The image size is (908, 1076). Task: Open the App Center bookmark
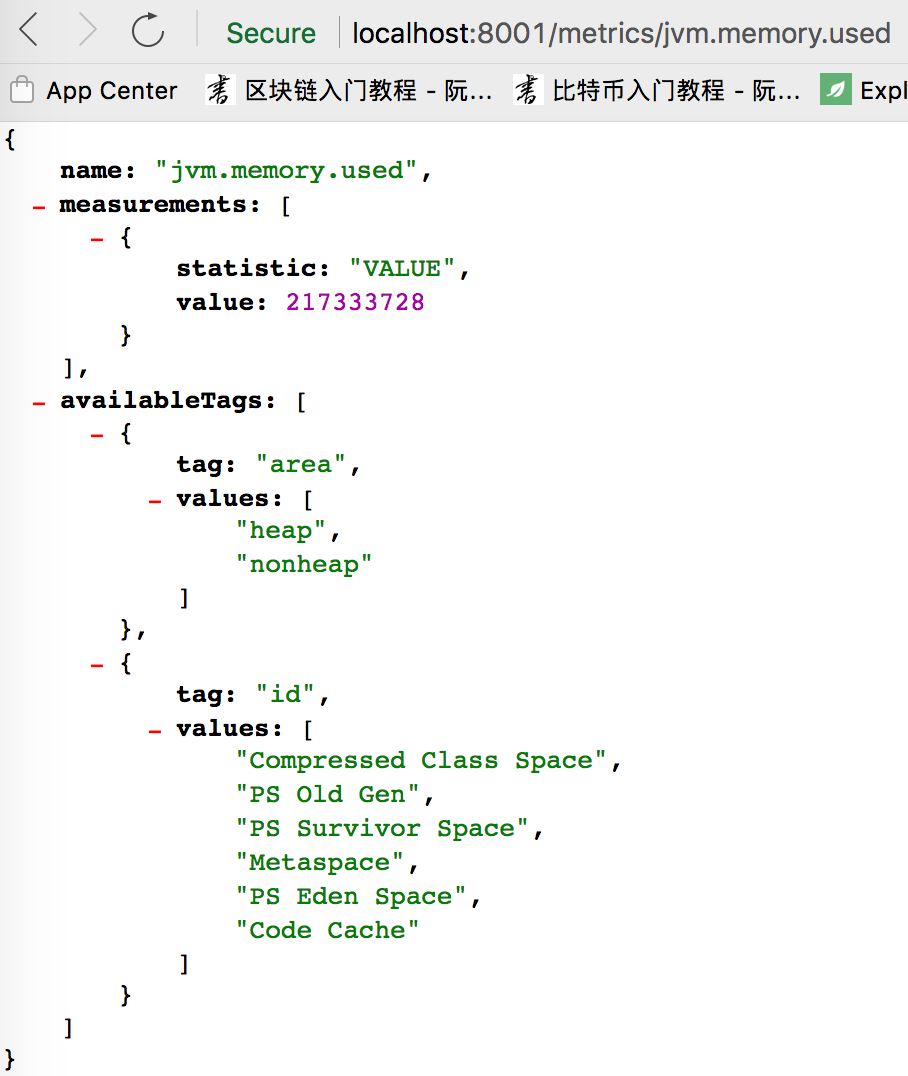click(94, 91)
